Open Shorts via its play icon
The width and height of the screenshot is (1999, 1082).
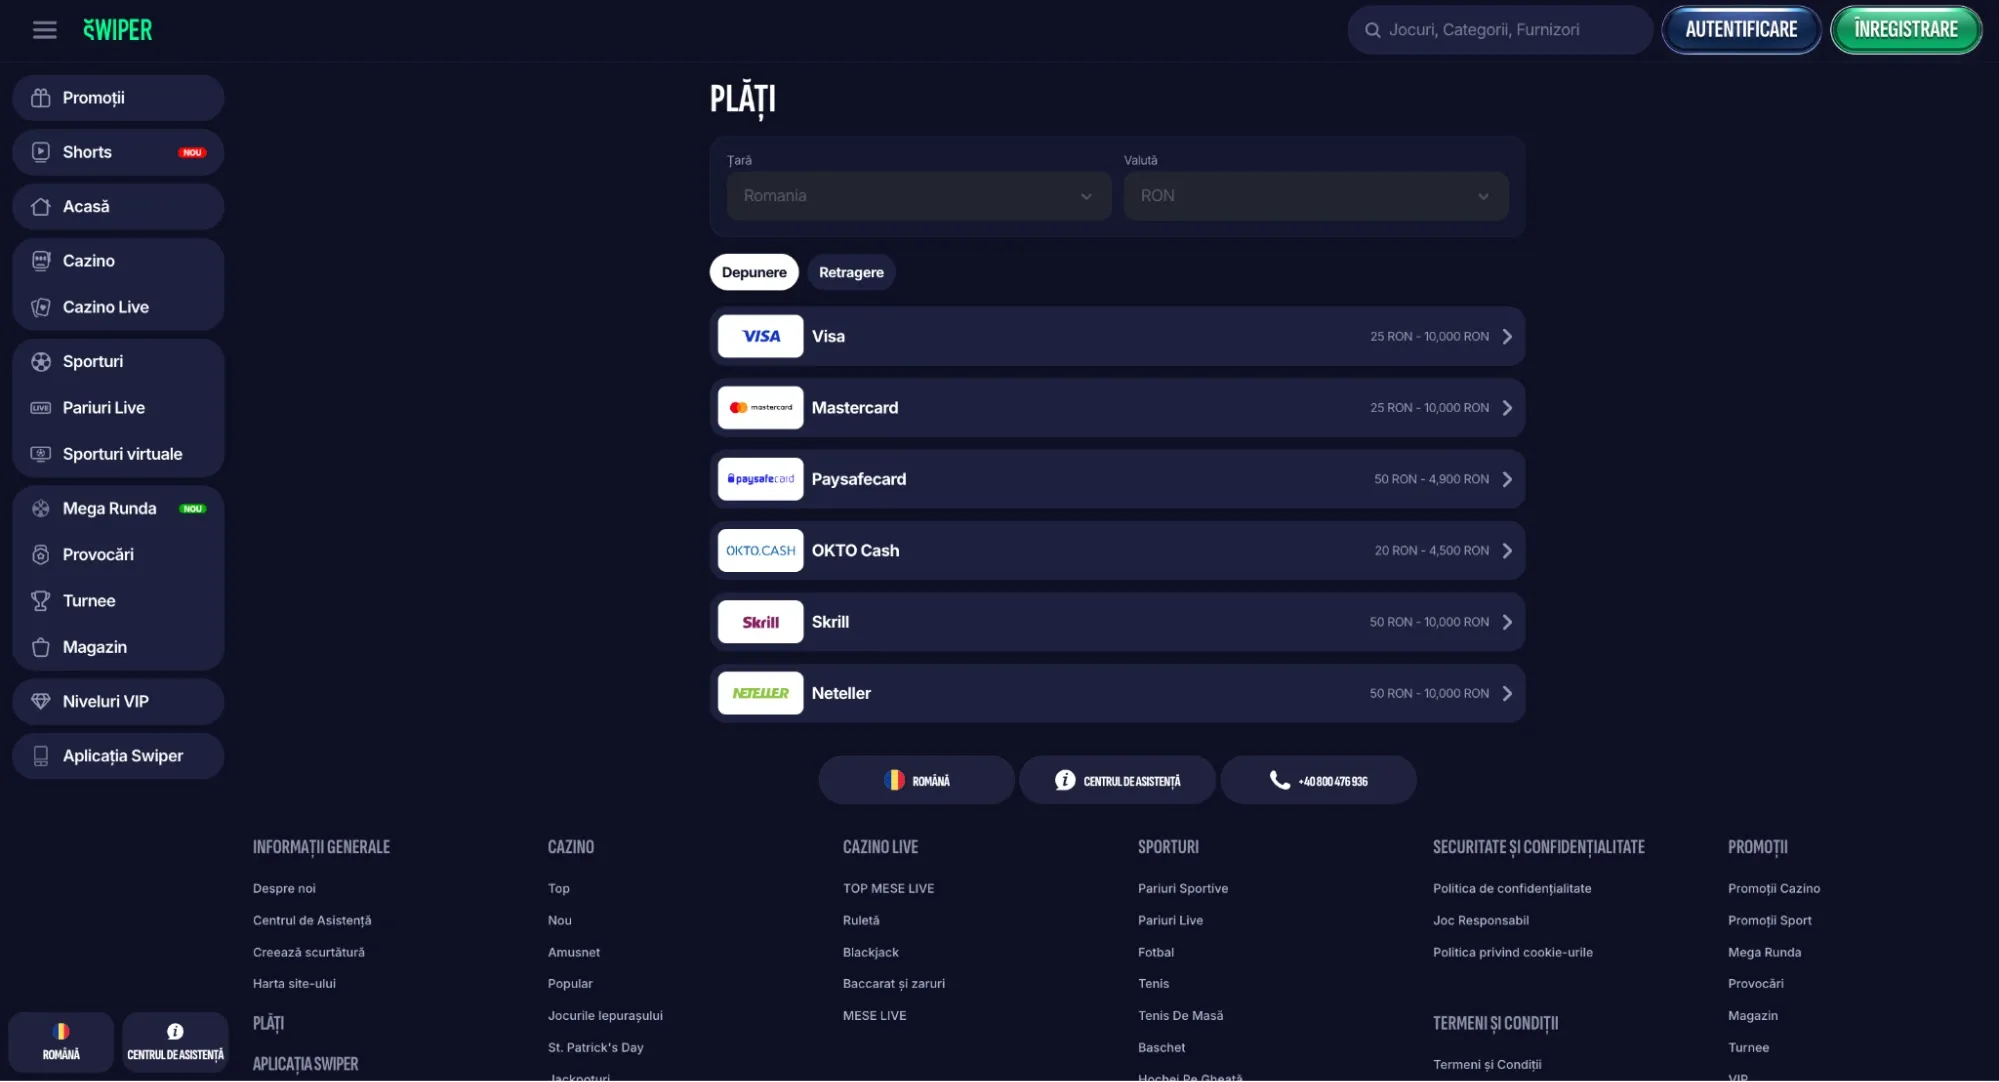click(41, 152)
